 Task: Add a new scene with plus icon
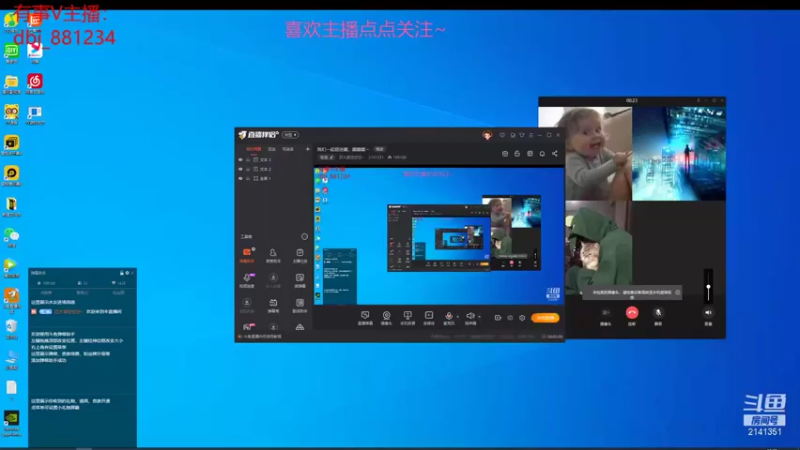[x=307, y=149]
